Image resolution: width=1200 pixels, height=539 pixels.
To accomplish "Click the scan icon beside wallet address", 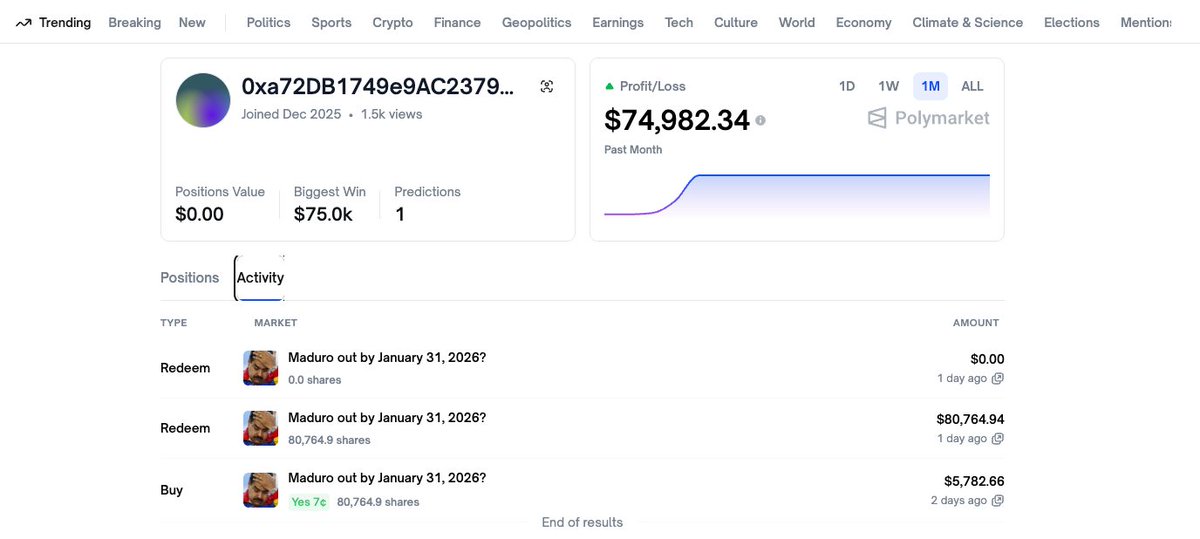I will (x=547, y=87).
